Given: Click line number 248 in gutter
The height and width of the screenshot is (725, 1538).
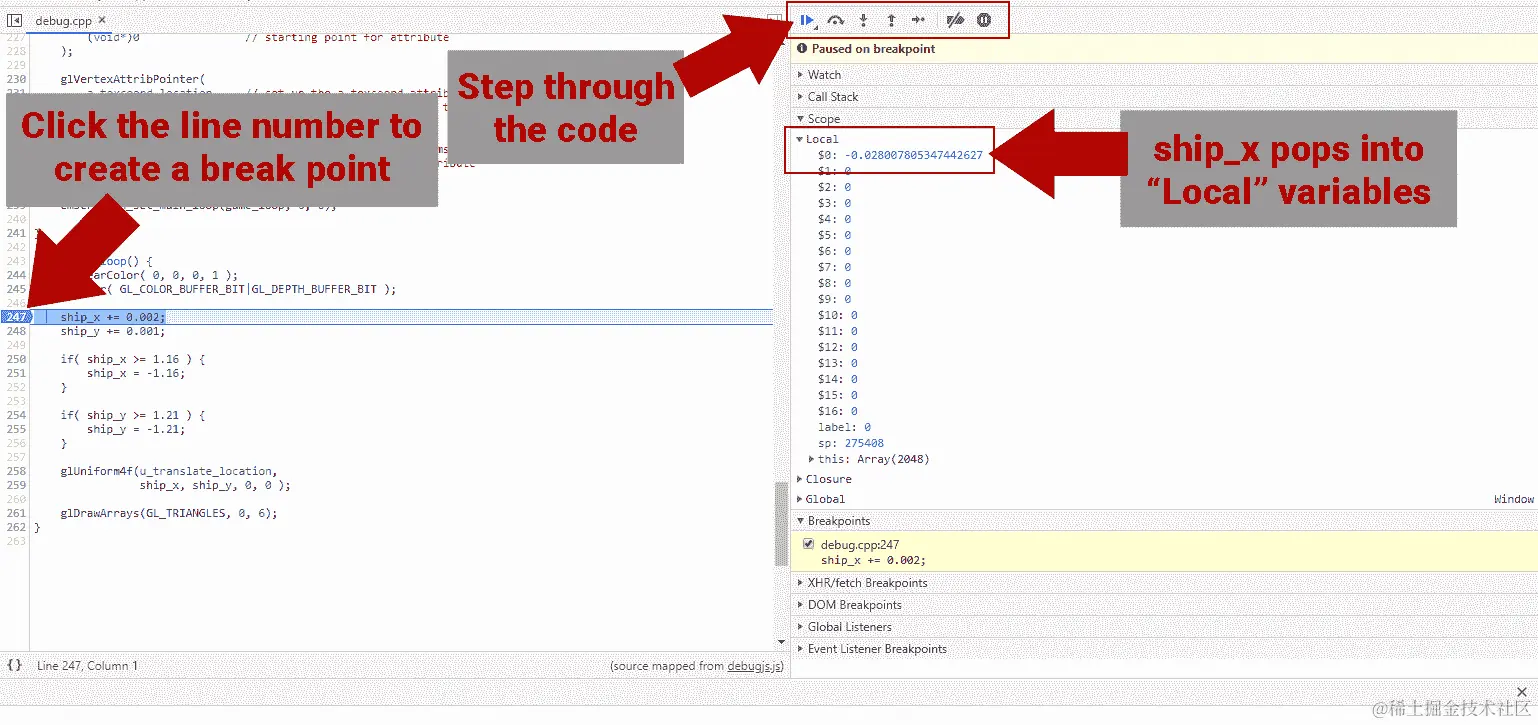Looking at the screenshot, I should pos(15,331).
